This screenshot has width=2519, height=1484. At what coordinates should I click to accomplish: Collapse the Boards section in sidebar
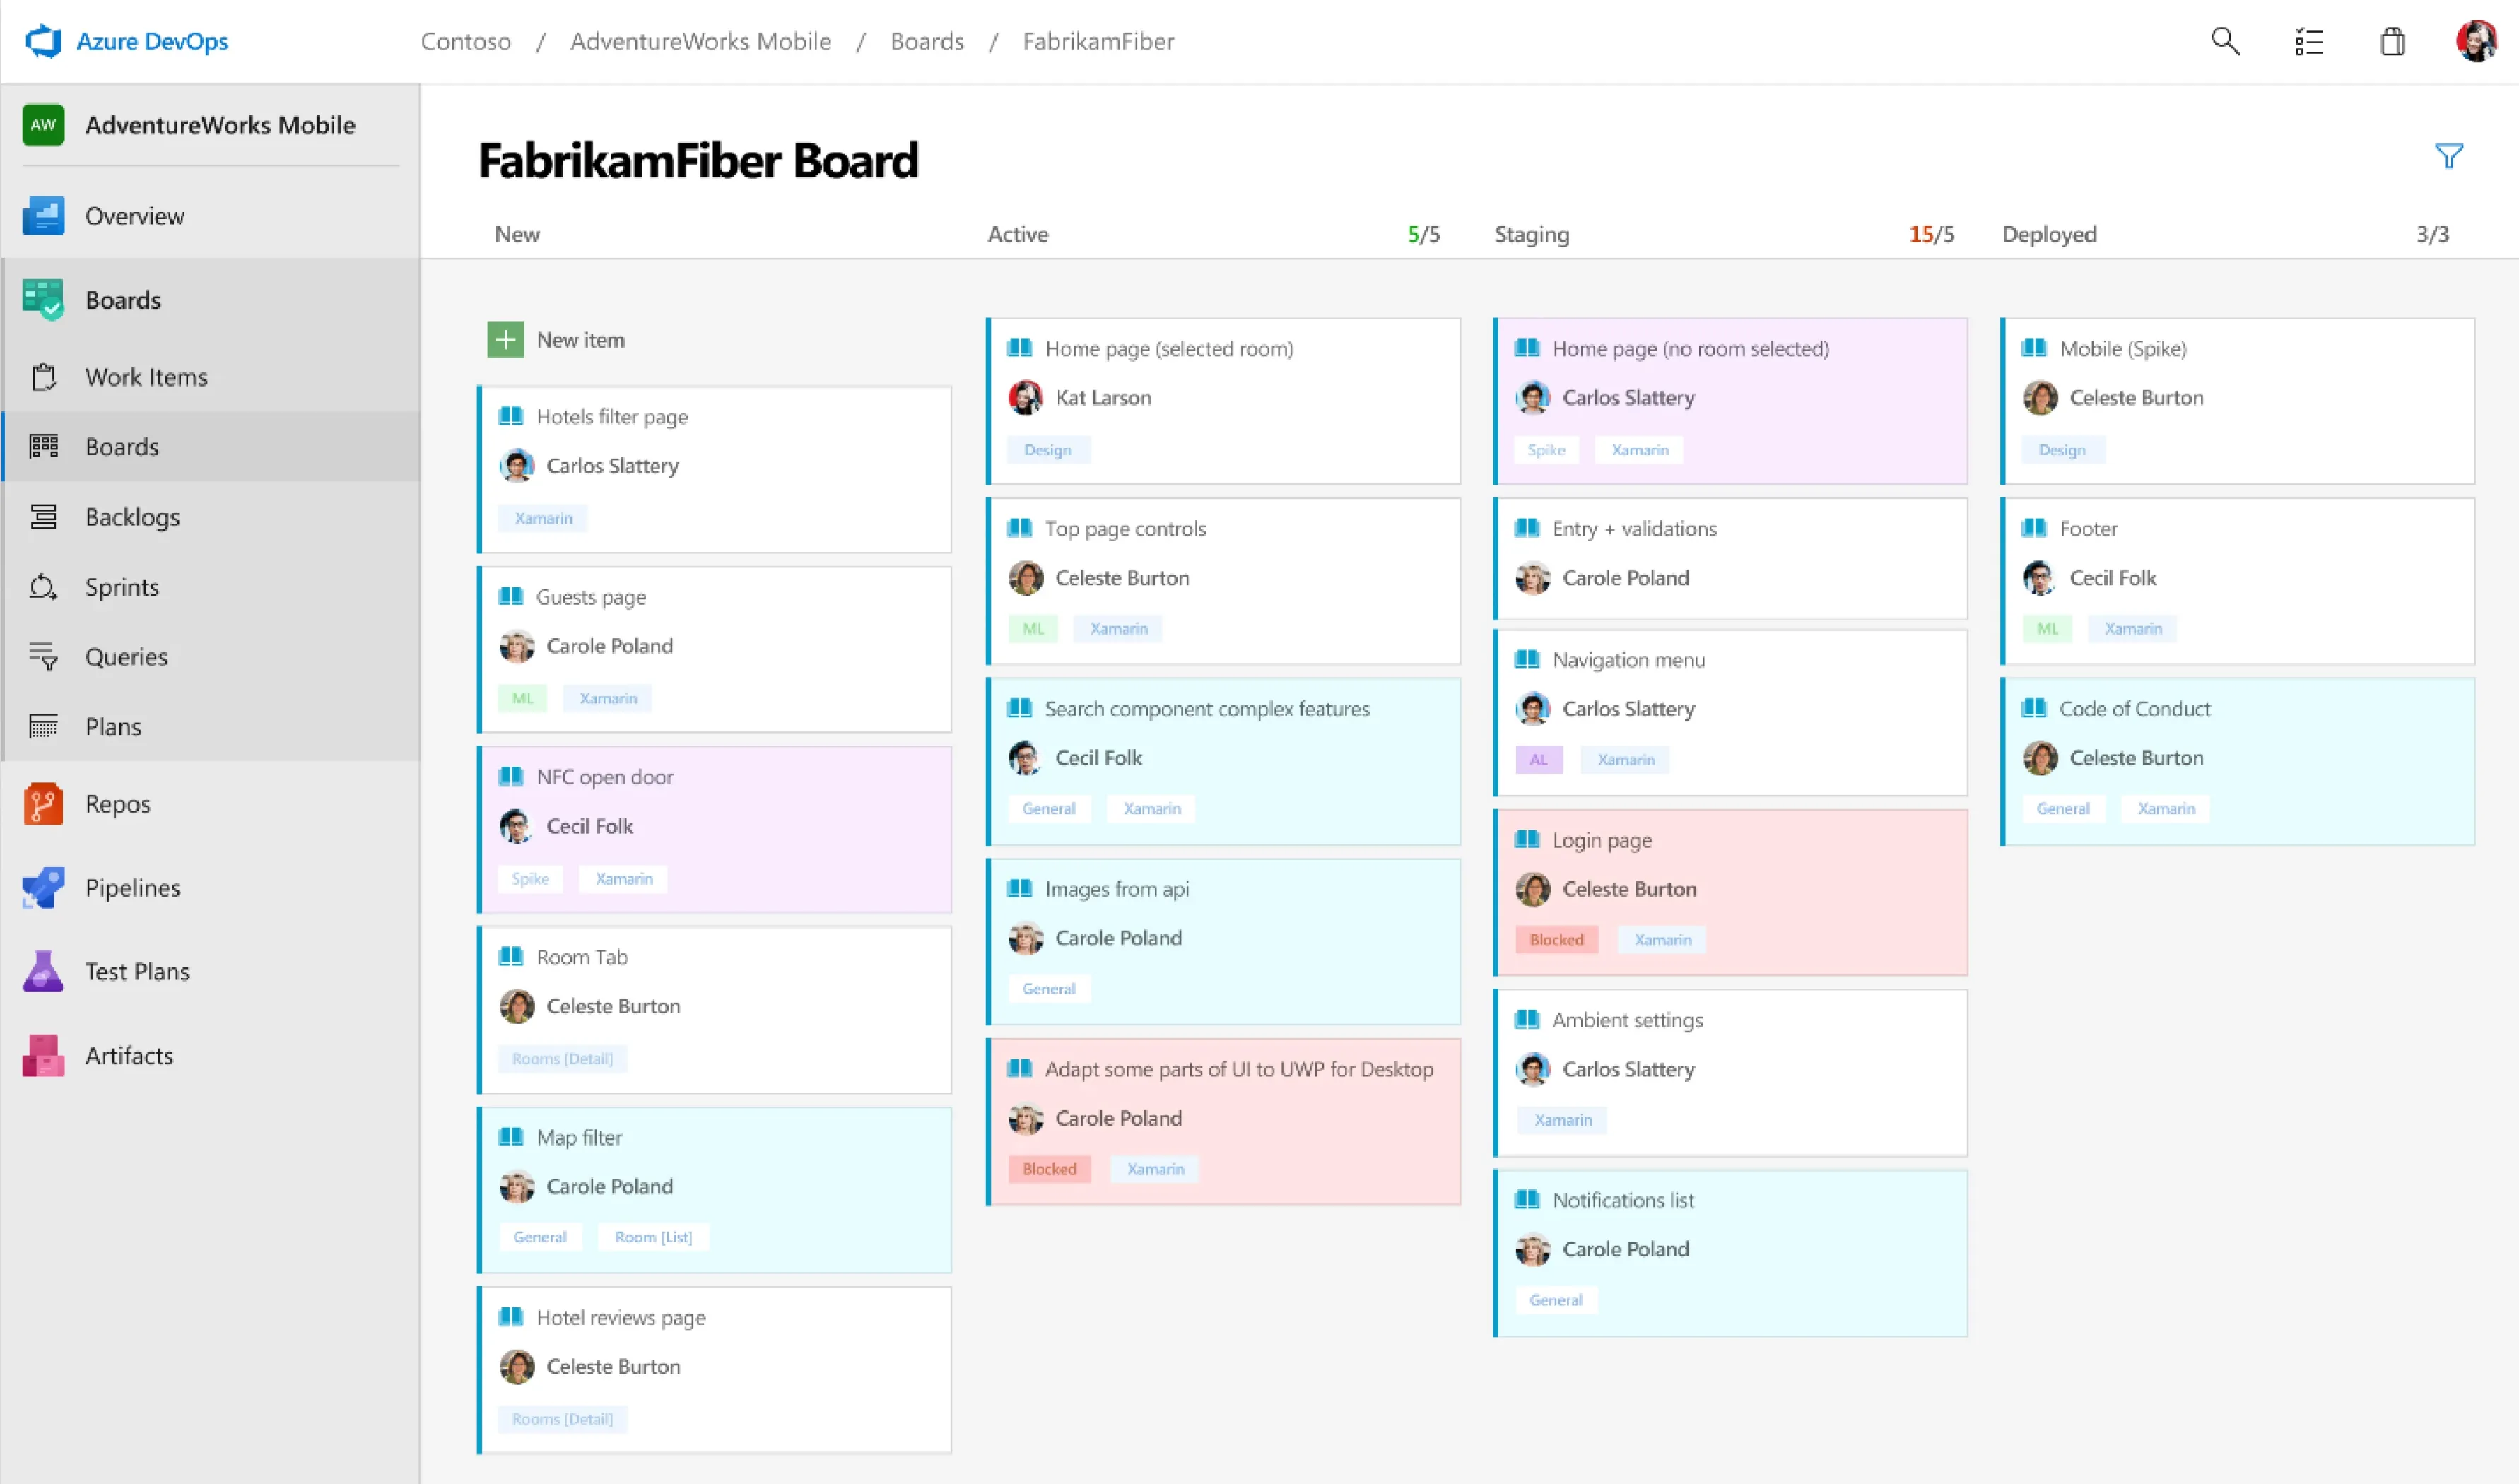pyautogui.click(x=122, y=300)
